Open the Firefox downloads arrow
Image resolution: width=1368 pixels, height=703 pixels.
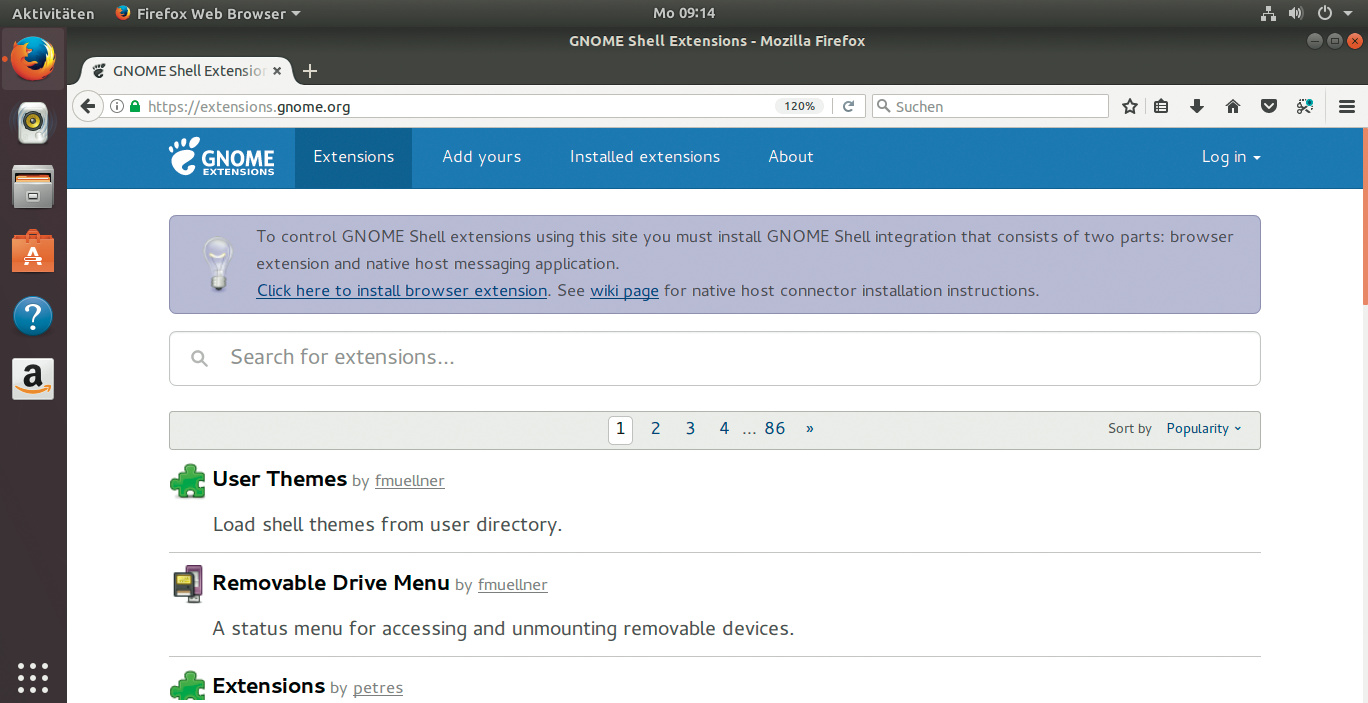(x=1197, y=106)
